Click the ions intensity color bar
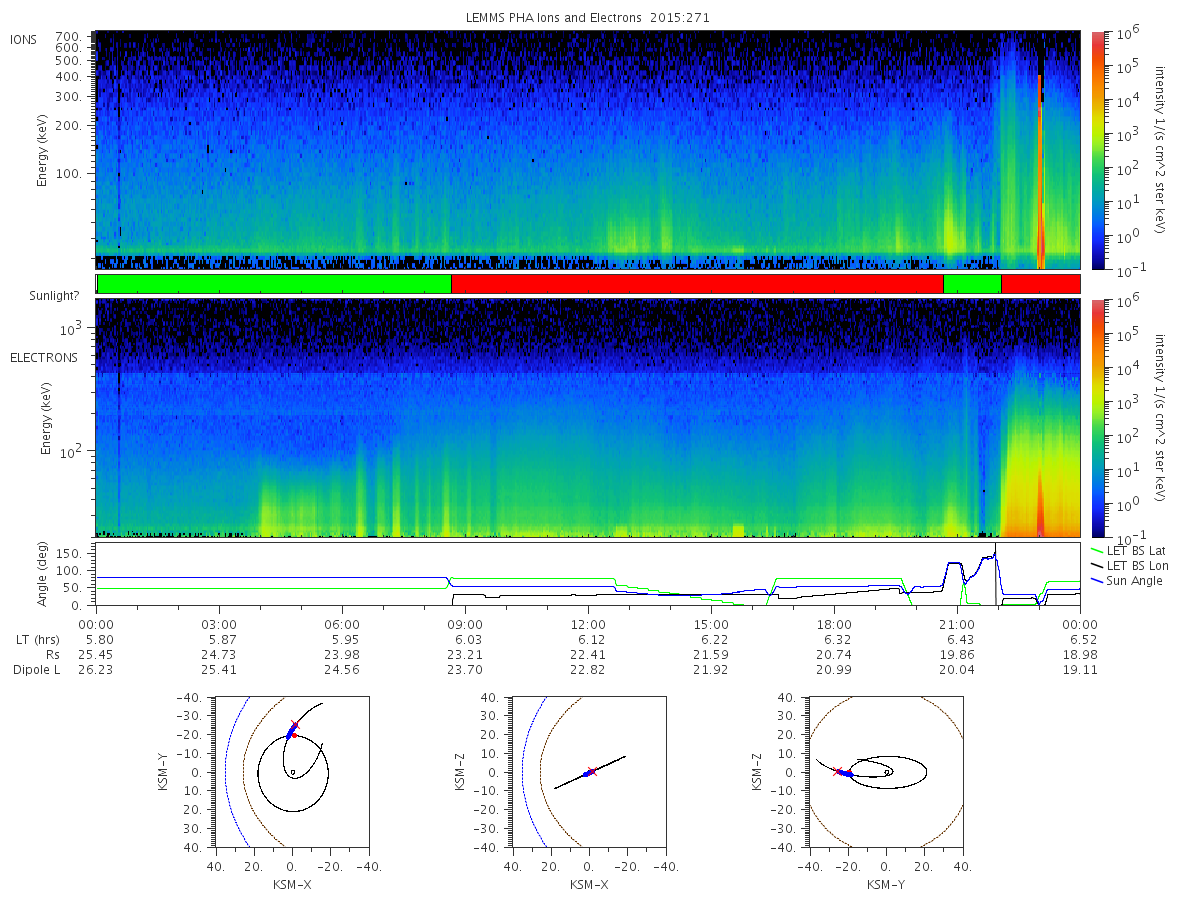1200x900 pixels. [x=1098, y=150]
